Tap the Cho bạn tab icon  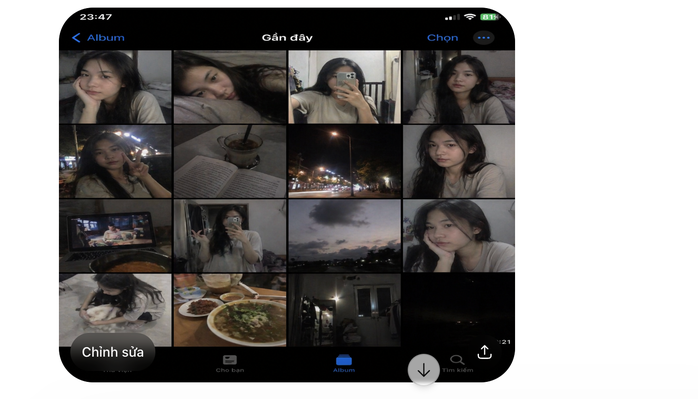(x=230, y=360)
